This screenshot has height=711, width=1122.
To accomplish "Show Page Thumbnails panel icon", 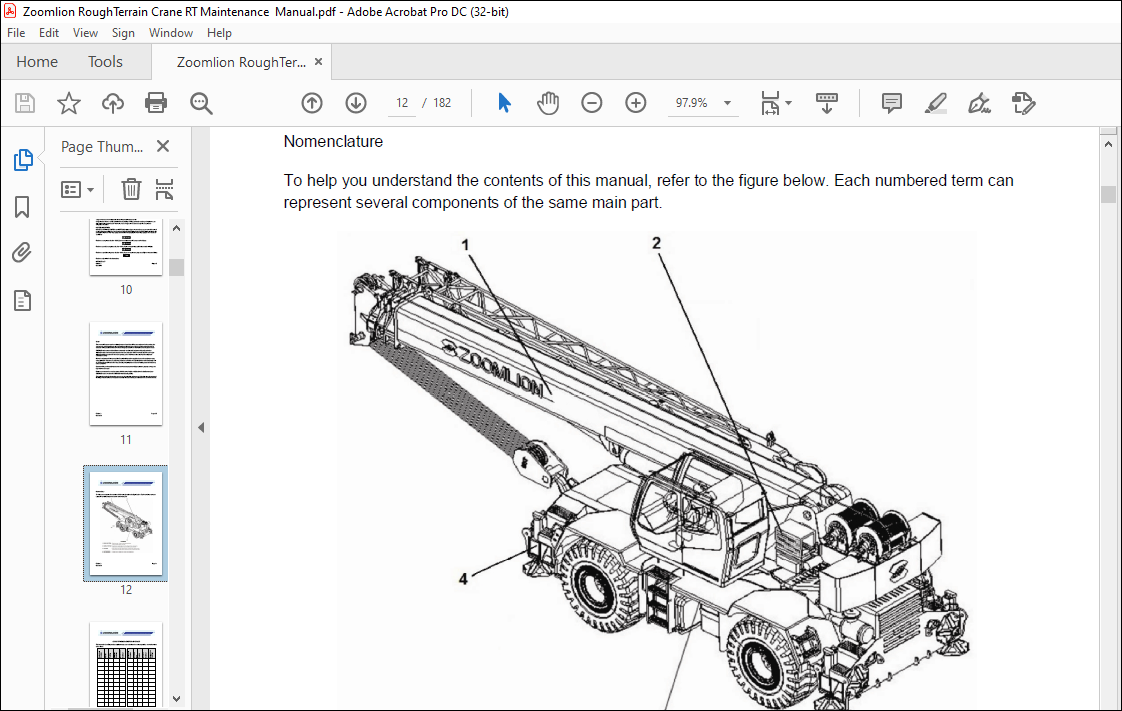I will [x=23, y=160].
